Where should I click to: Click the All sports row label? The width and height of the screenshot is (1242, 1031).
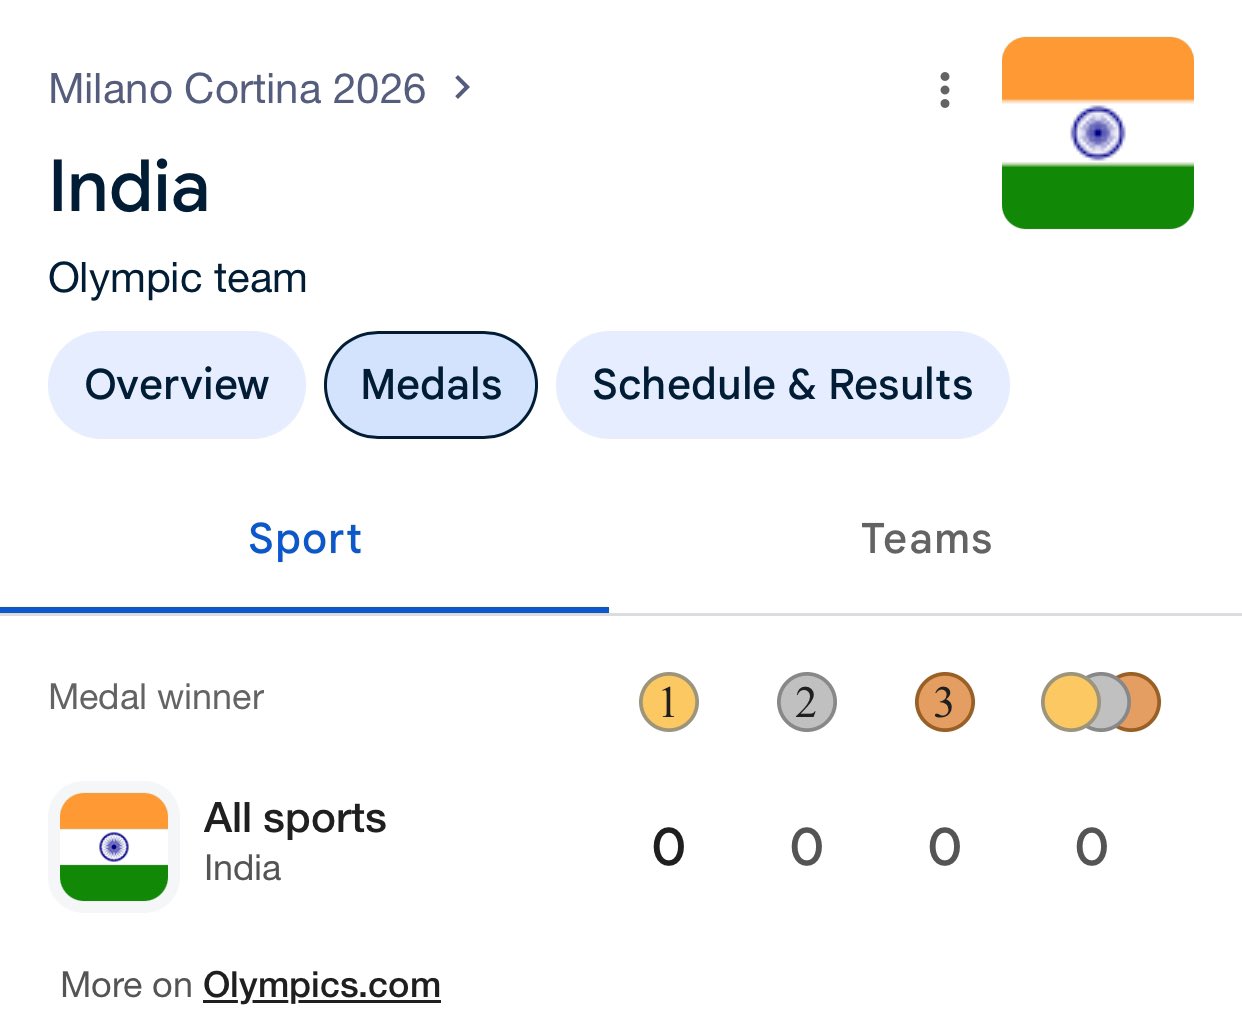click(x=295, y=819)
